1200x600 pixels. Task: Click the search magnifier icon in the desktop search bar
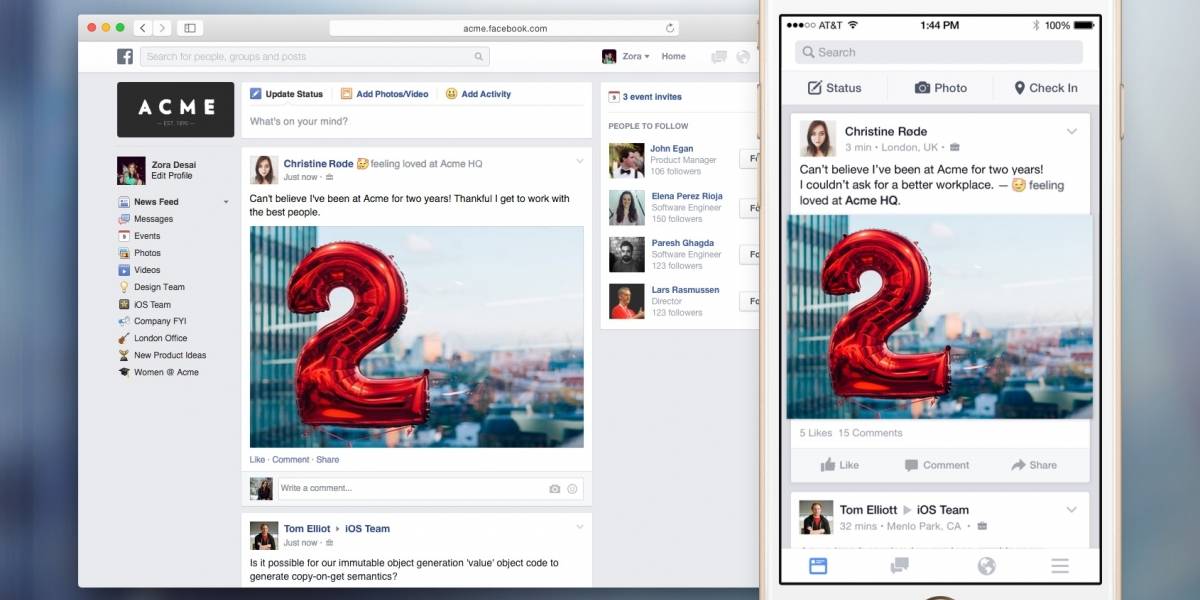[x=480, y=57]
